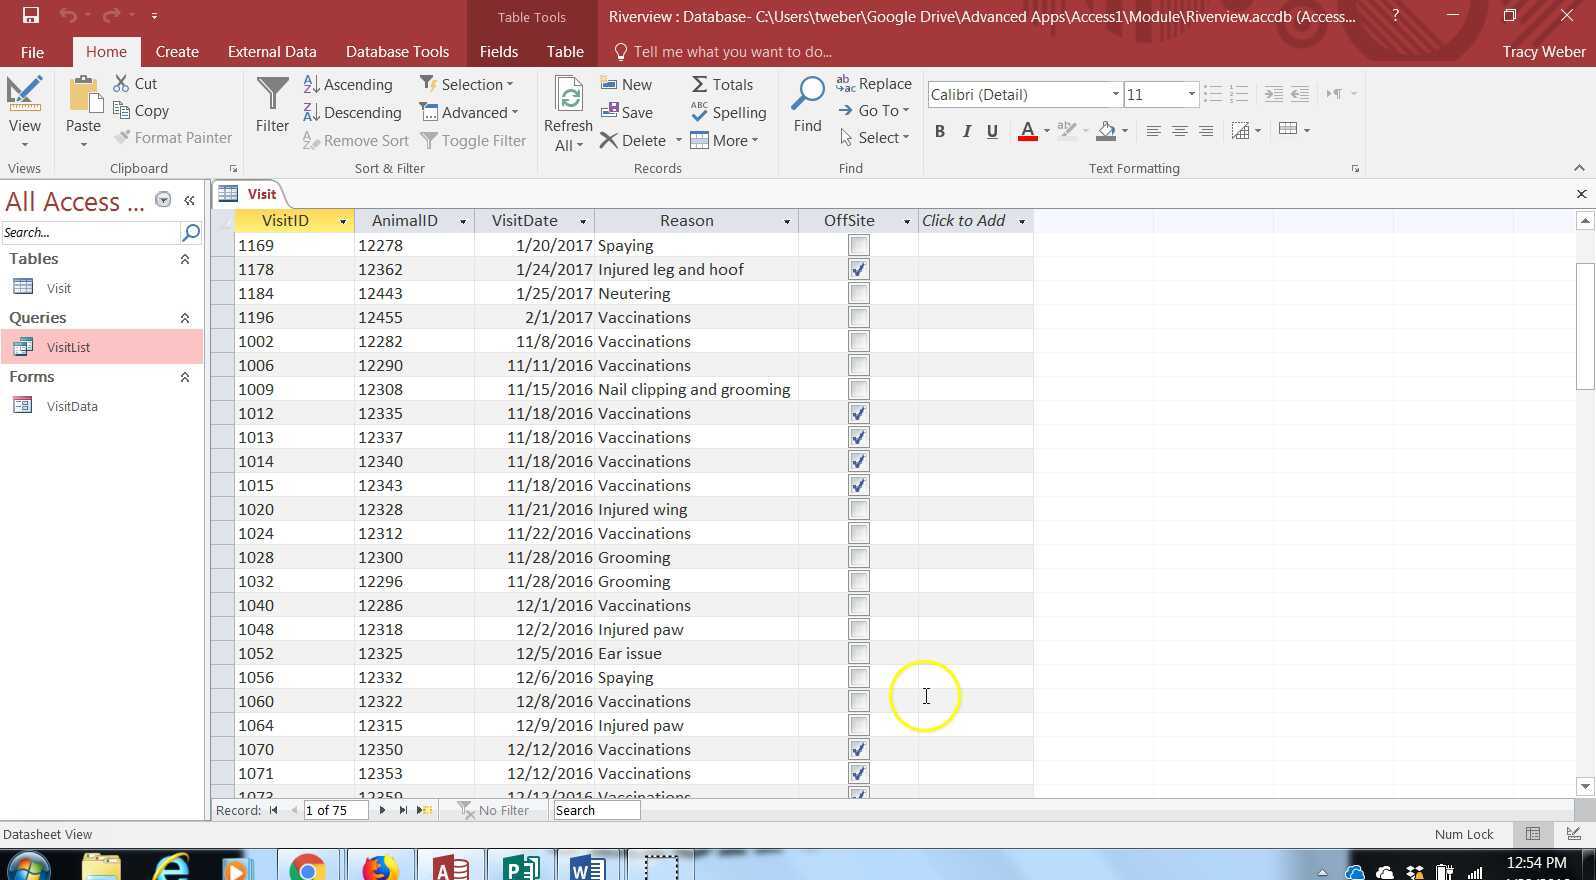Check OffSite for visit 1020 Injured wing
The height and width of the screenshot is (880, 1596).
tap(858, 509)
